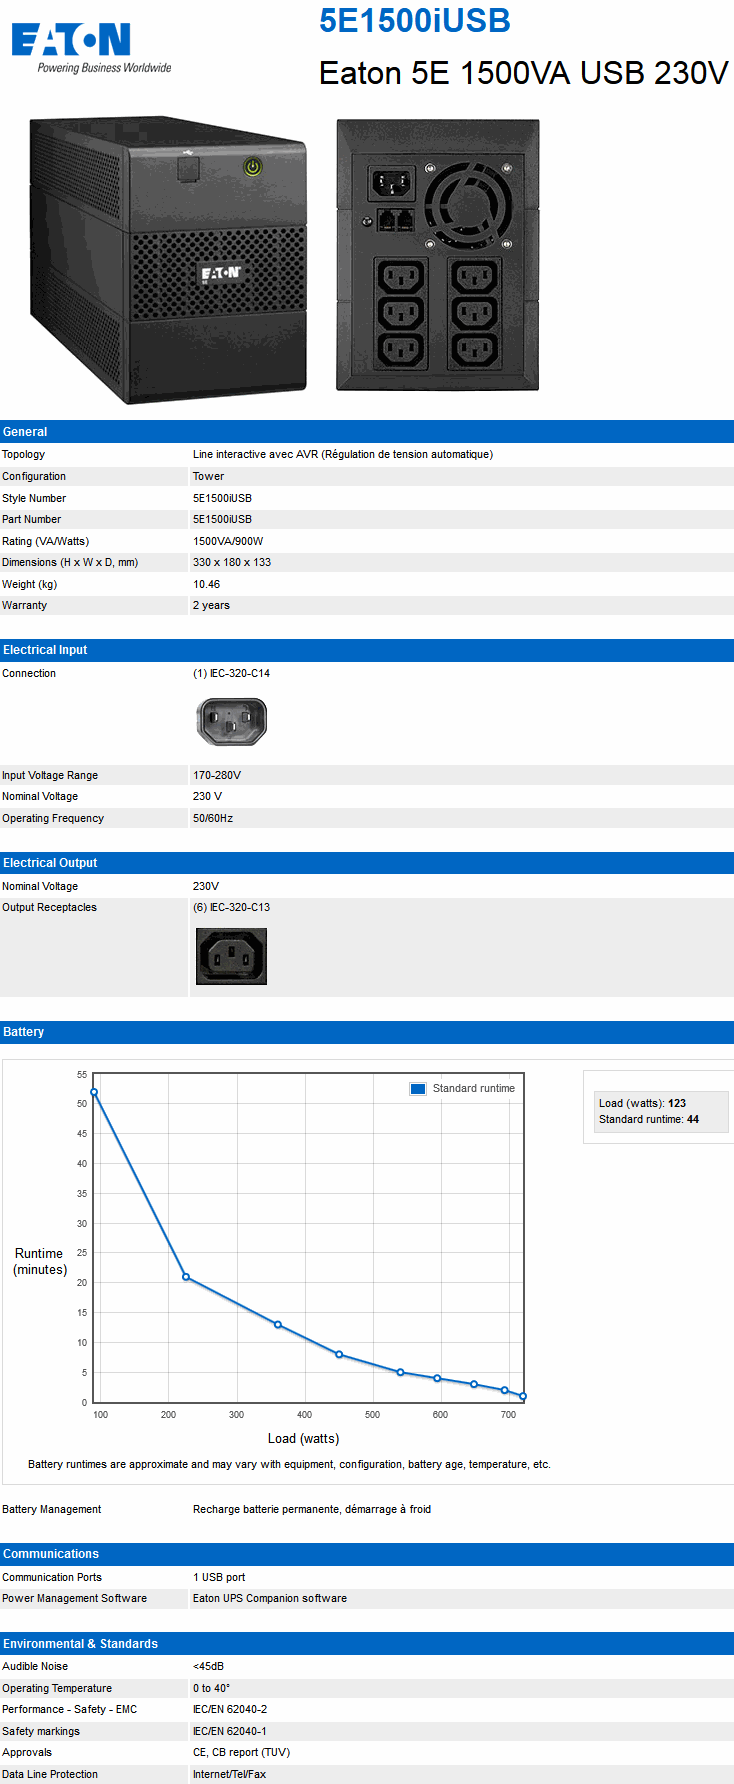The height and width of the screenshot is (1784, 734).
Task: Click the phone line jacks on UPS rear photo
Action: coord(396,220)
